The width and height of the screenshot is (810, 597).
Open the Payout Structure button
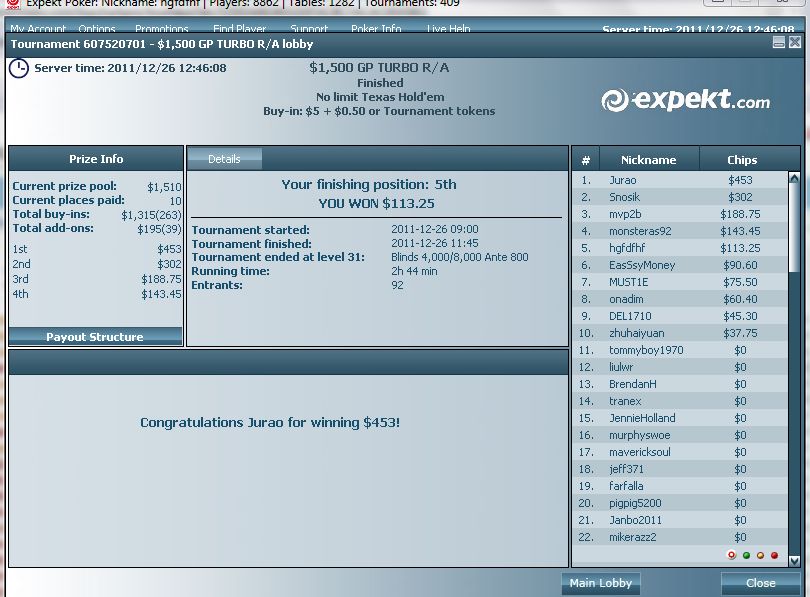coord(95,337)
